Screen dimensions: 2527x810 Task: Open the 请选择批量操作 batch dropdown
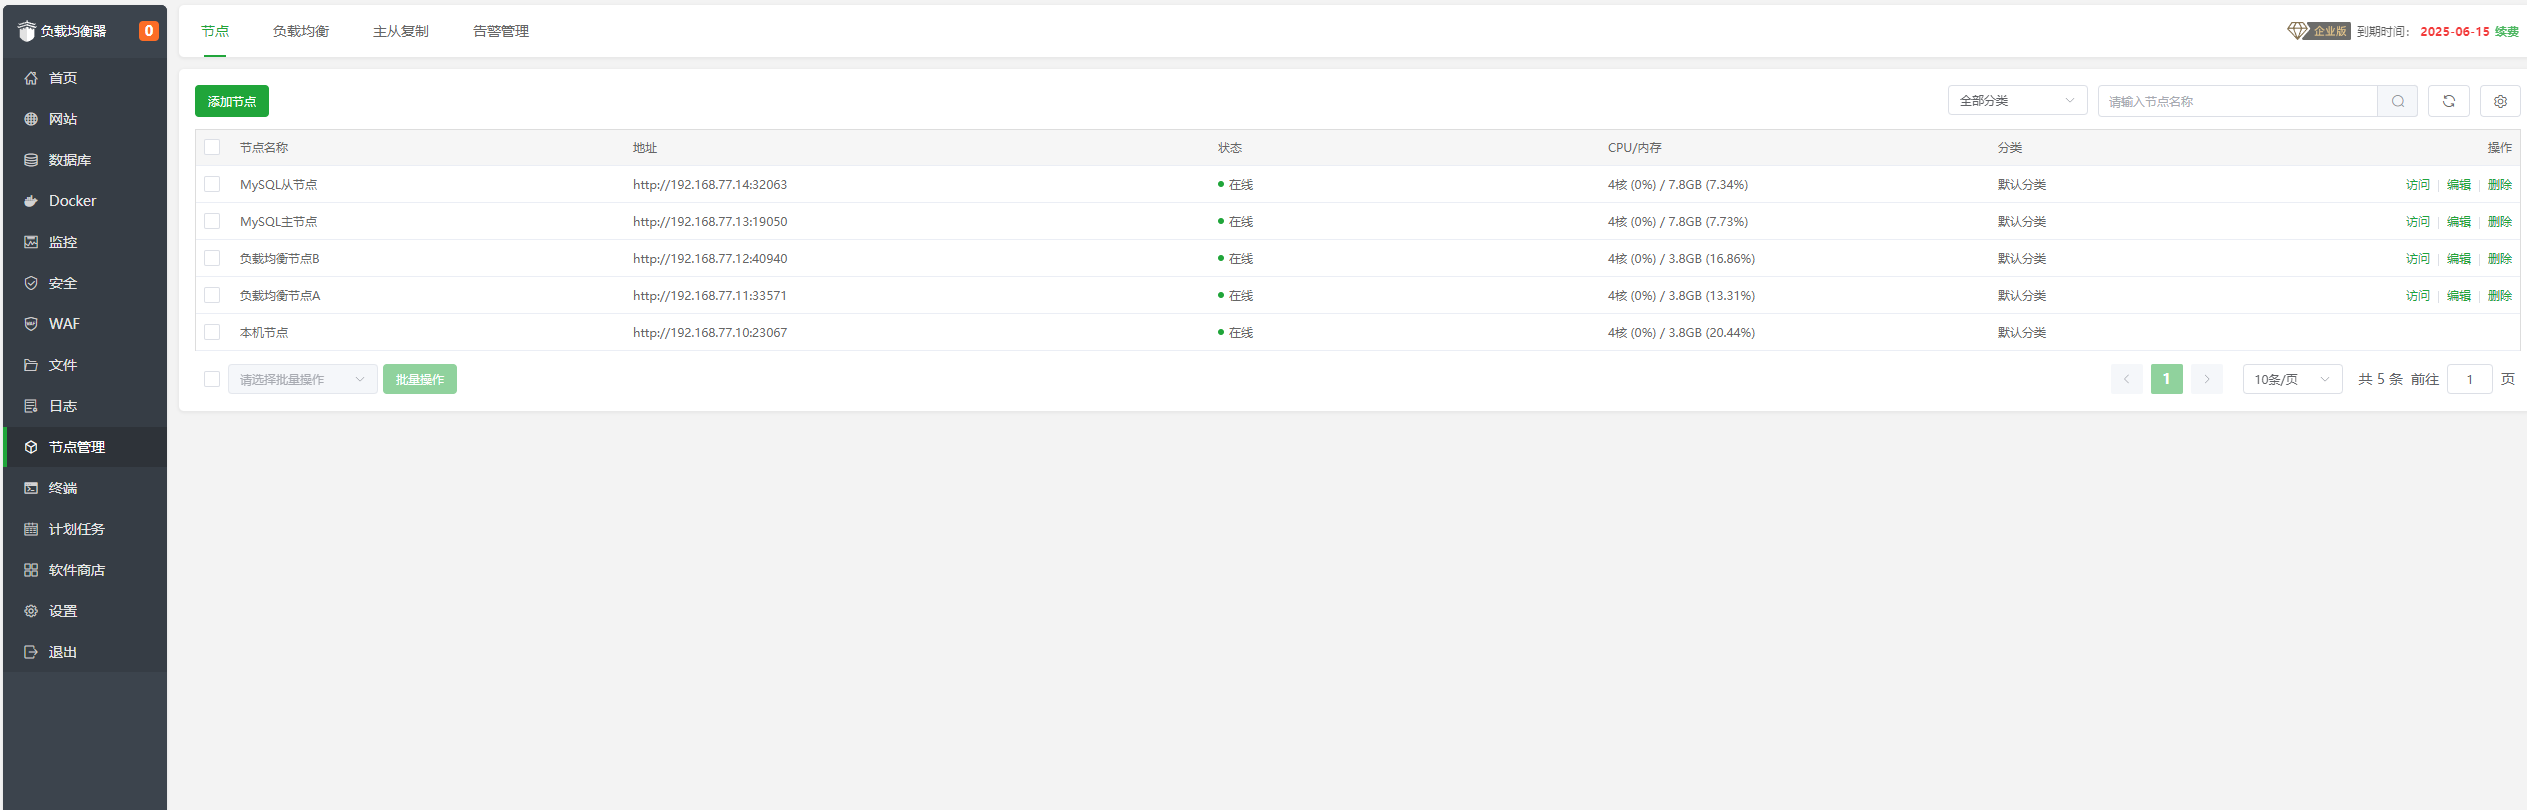302,379
